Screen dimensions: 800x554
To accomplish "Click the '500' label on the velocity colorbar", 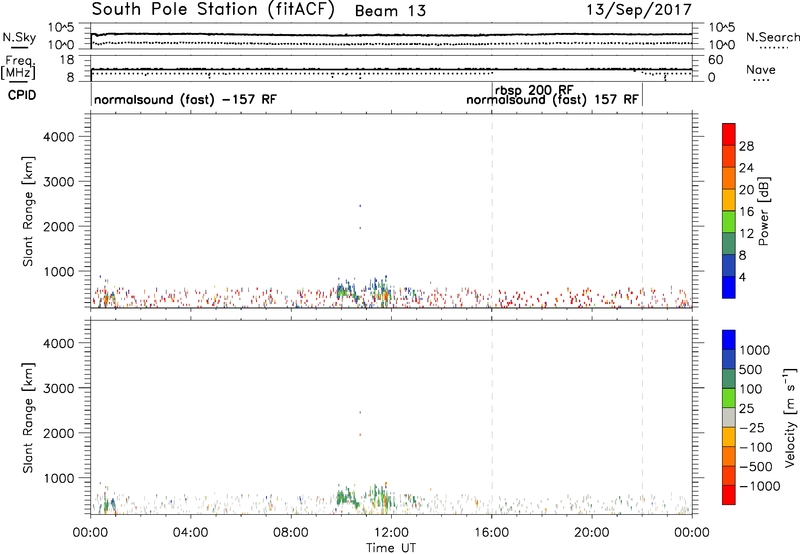I will pyautogui.click(x=751, y=369).
